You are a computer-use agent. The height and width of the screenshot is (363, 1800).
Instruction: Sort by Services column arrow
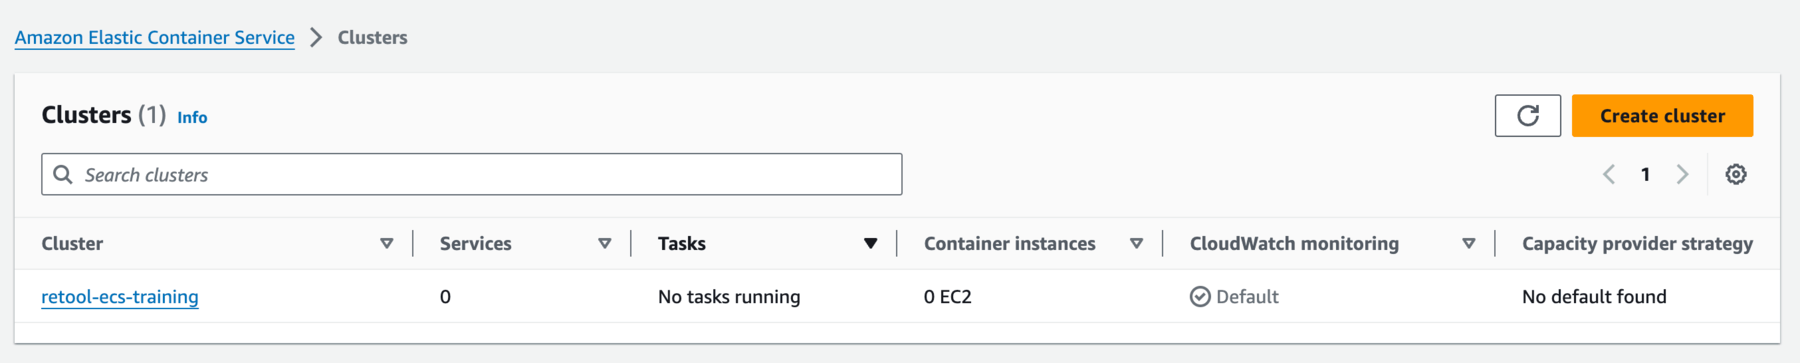605,244
